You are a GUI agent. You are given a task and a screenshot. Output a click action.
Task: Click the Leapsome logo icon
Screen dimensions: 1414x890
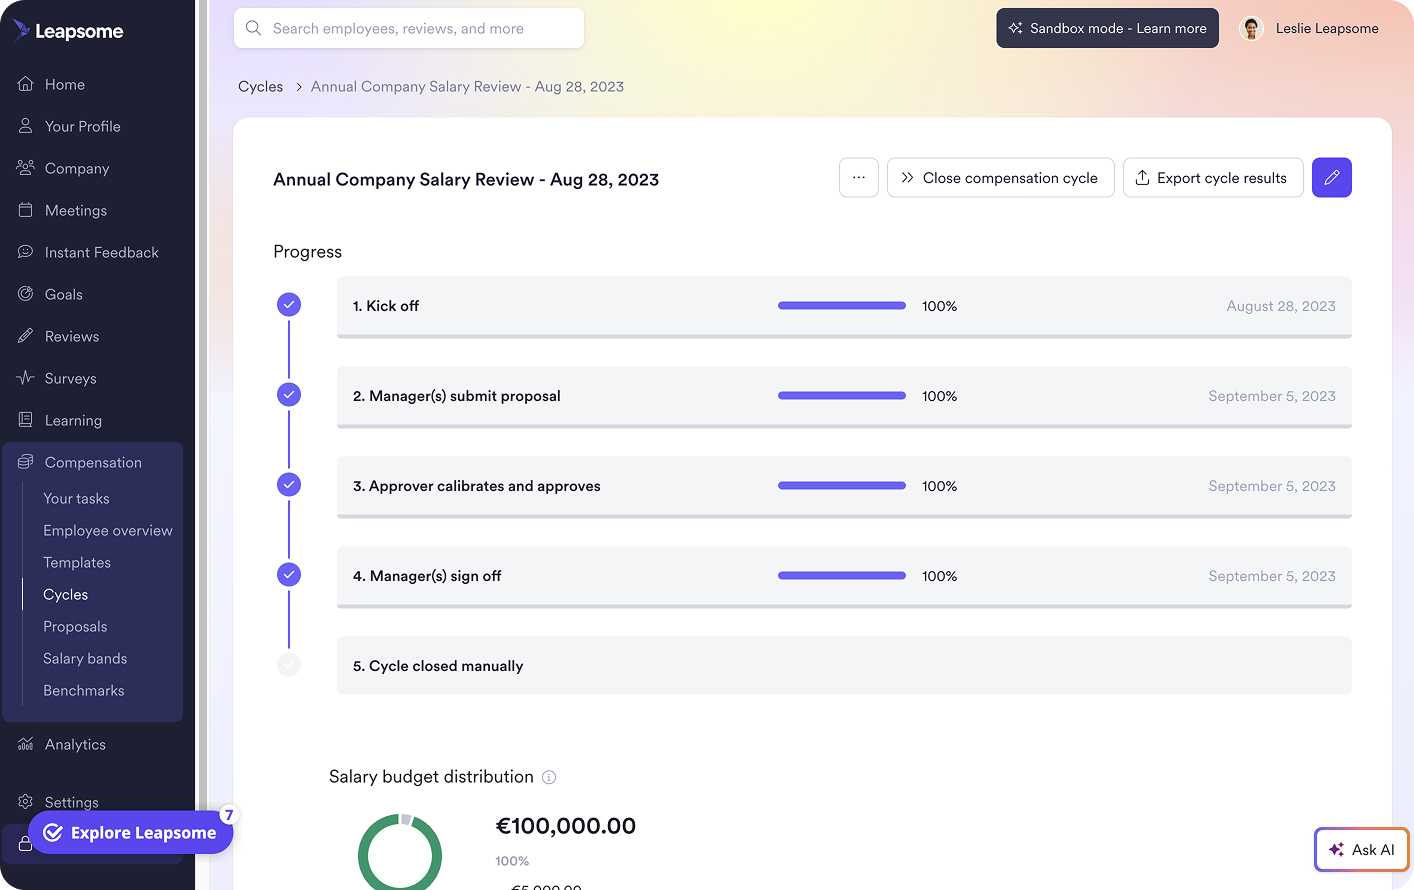23,30
